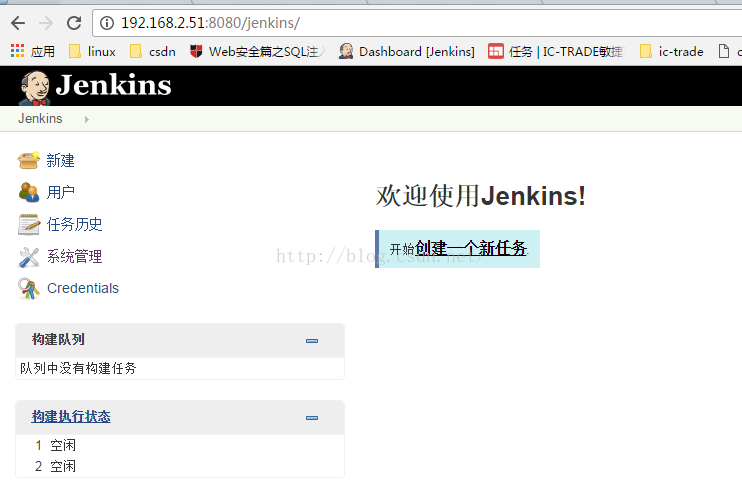Image resolution: width=742 pixels, height=490 pixels.
Task: Expand the breadcrumb arrow next to Jenkins
Action: [87, 119]
